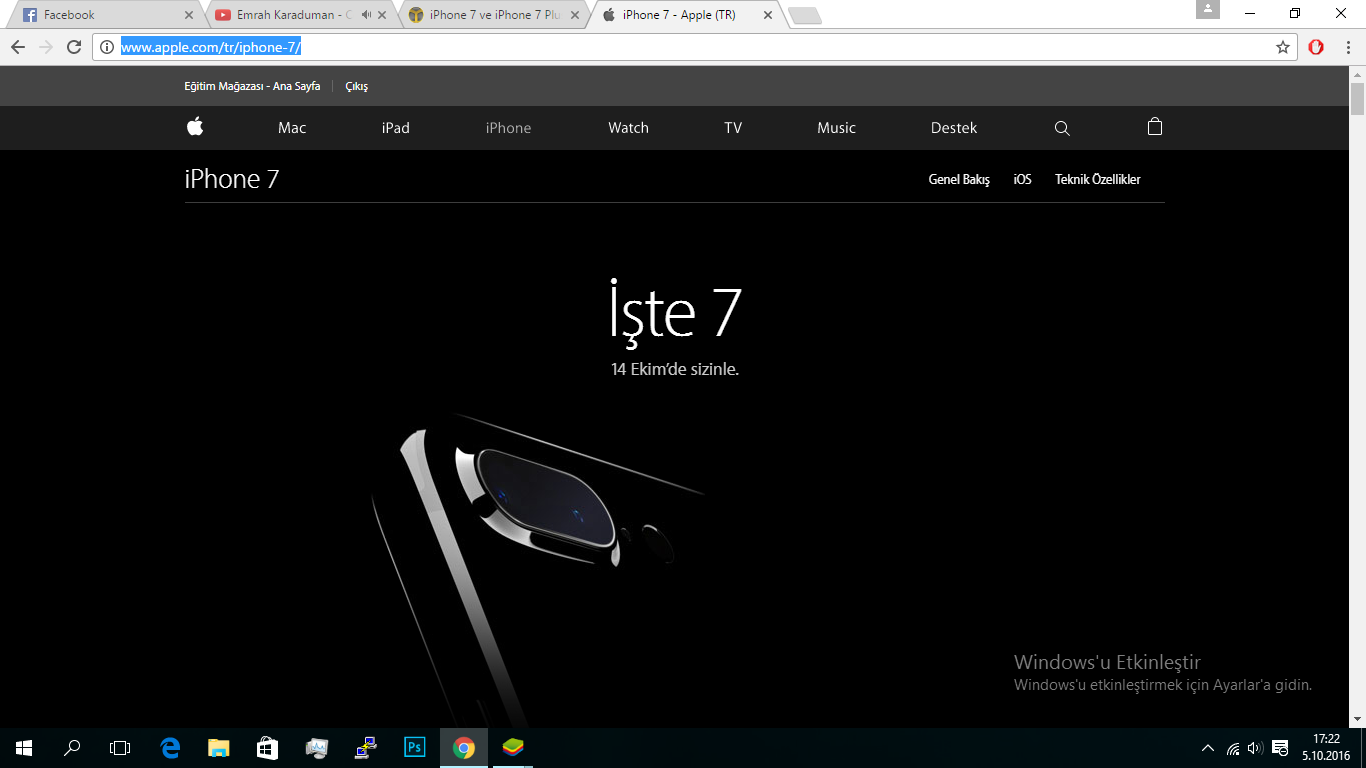This screenshot has height=768, width=1366.
Task: Open the volume control in system tray
Action: coord(1255,748)
